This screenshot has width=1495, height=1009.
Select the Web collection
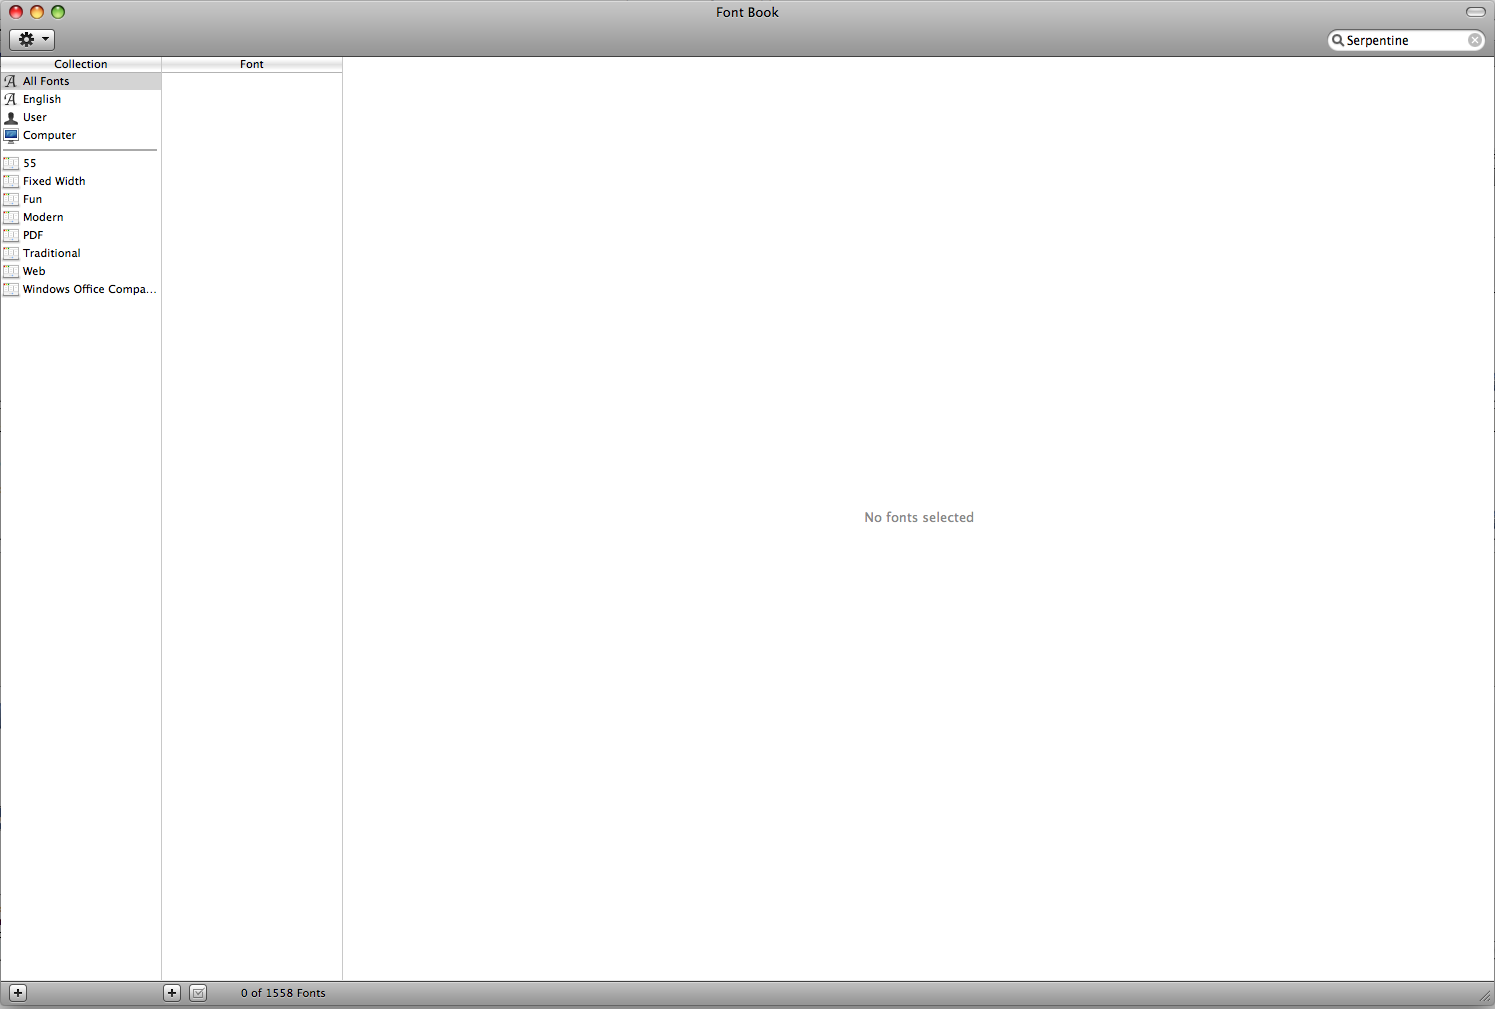click(x=80, y=271)
